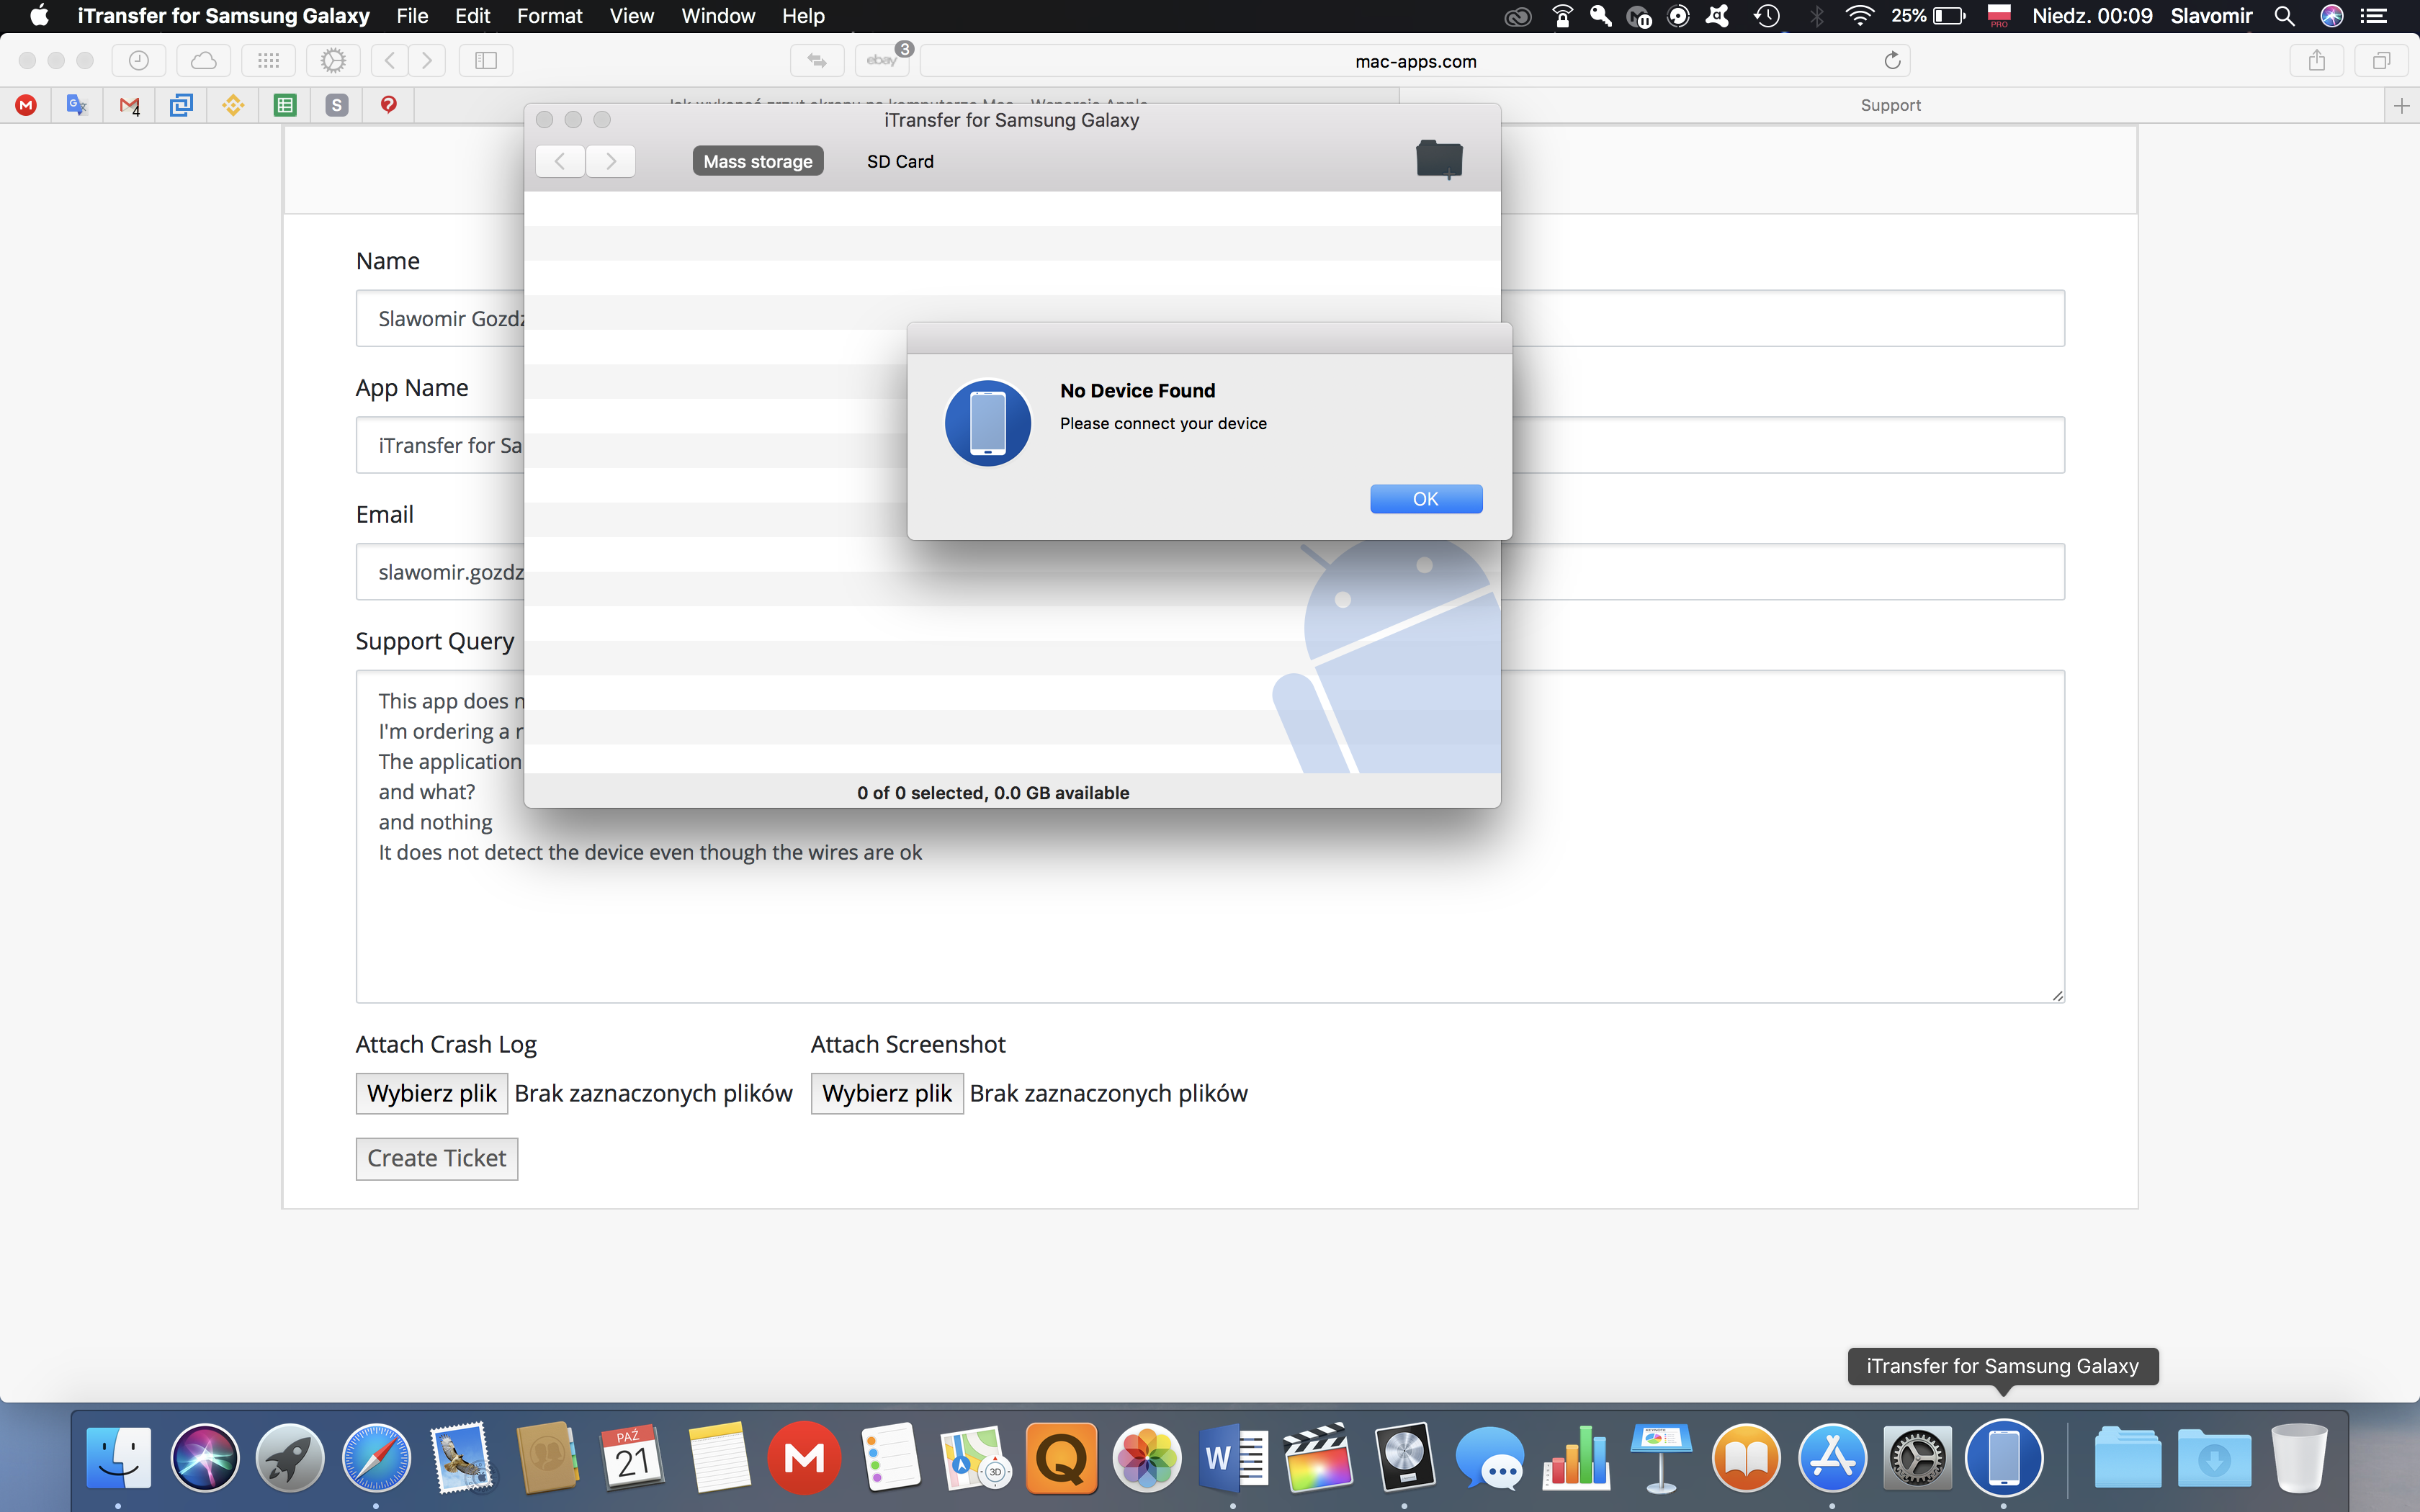Screen dimensions: 2420x1512
Task: Click the Safari share button
Action: tap(2317, 61)
